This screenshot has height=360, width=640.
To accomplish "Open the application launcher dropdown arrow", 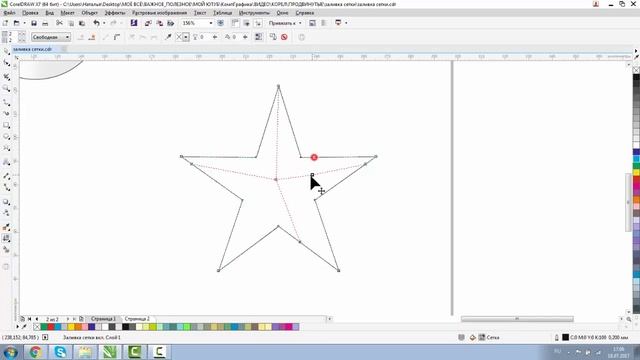I will click(x=346, y=23).
